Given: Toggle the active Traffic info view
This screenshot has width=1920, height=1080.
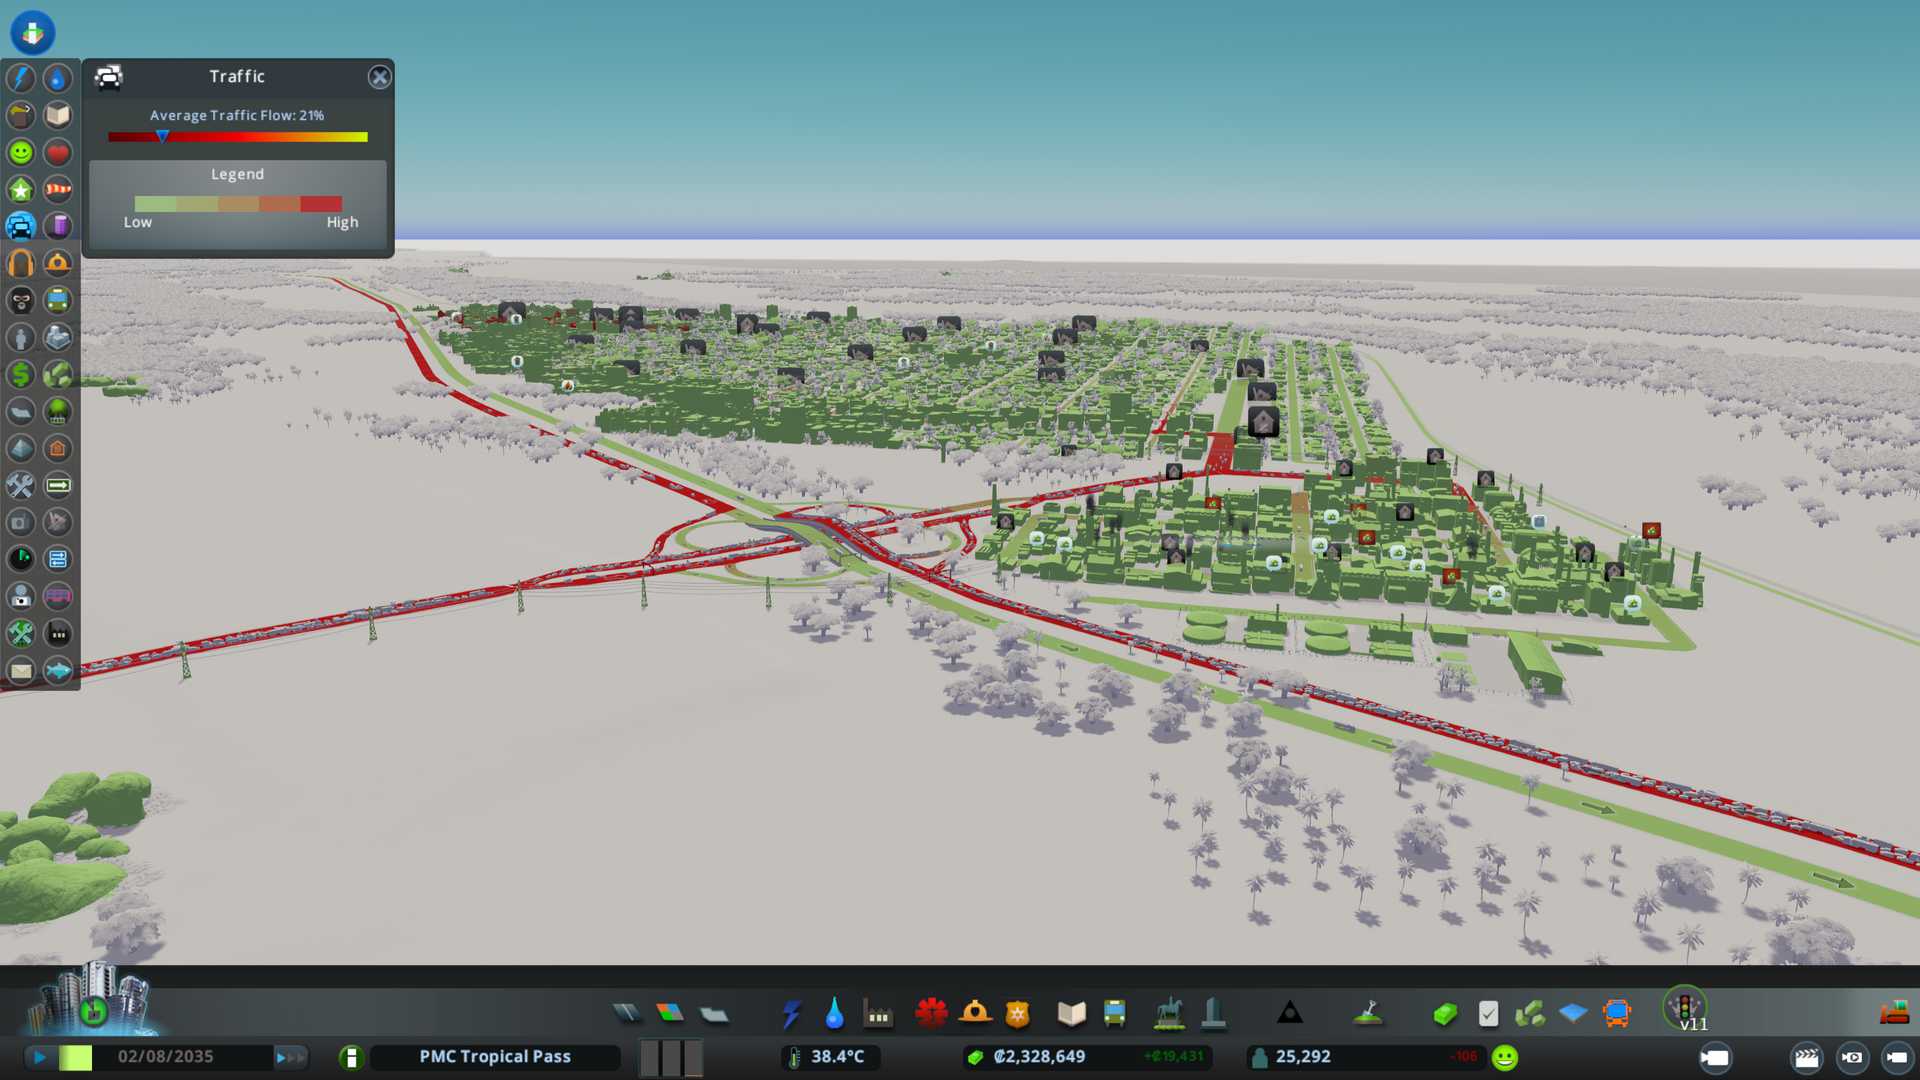Looking at the screenshot, I should click(x=21, y=226).
